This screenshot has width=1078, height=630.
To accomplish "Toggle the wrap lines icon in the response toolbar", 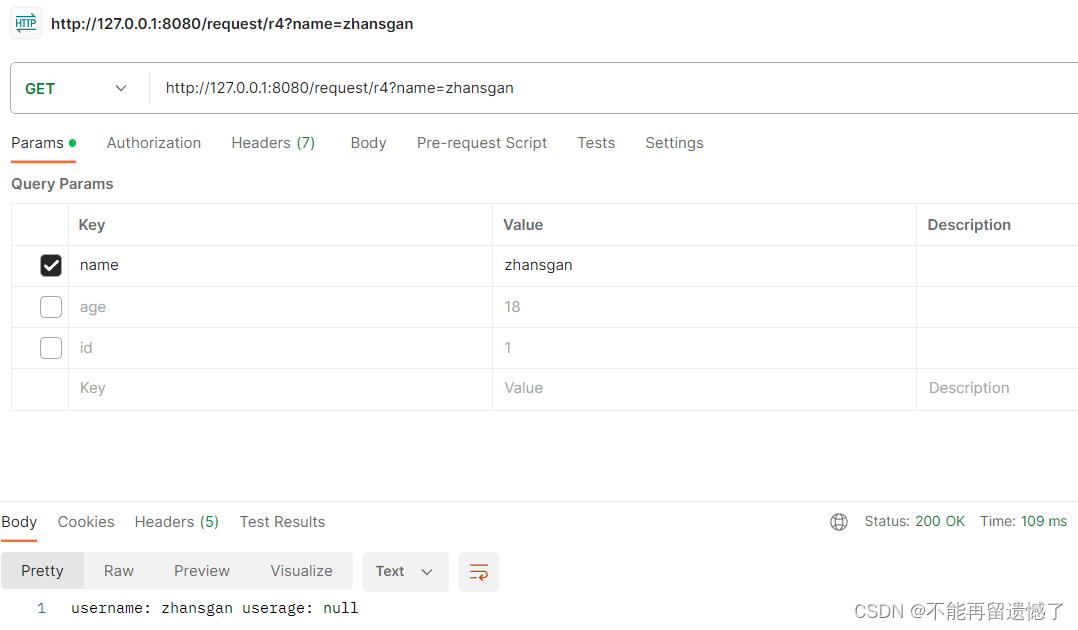I will 478,572.
